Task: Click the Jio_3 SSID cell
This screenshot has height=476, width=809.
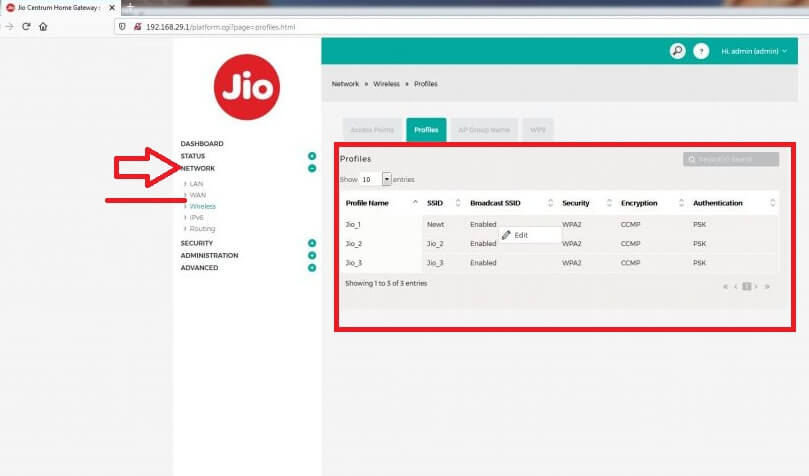Action: pyautogui.click(x=435, y=262)
